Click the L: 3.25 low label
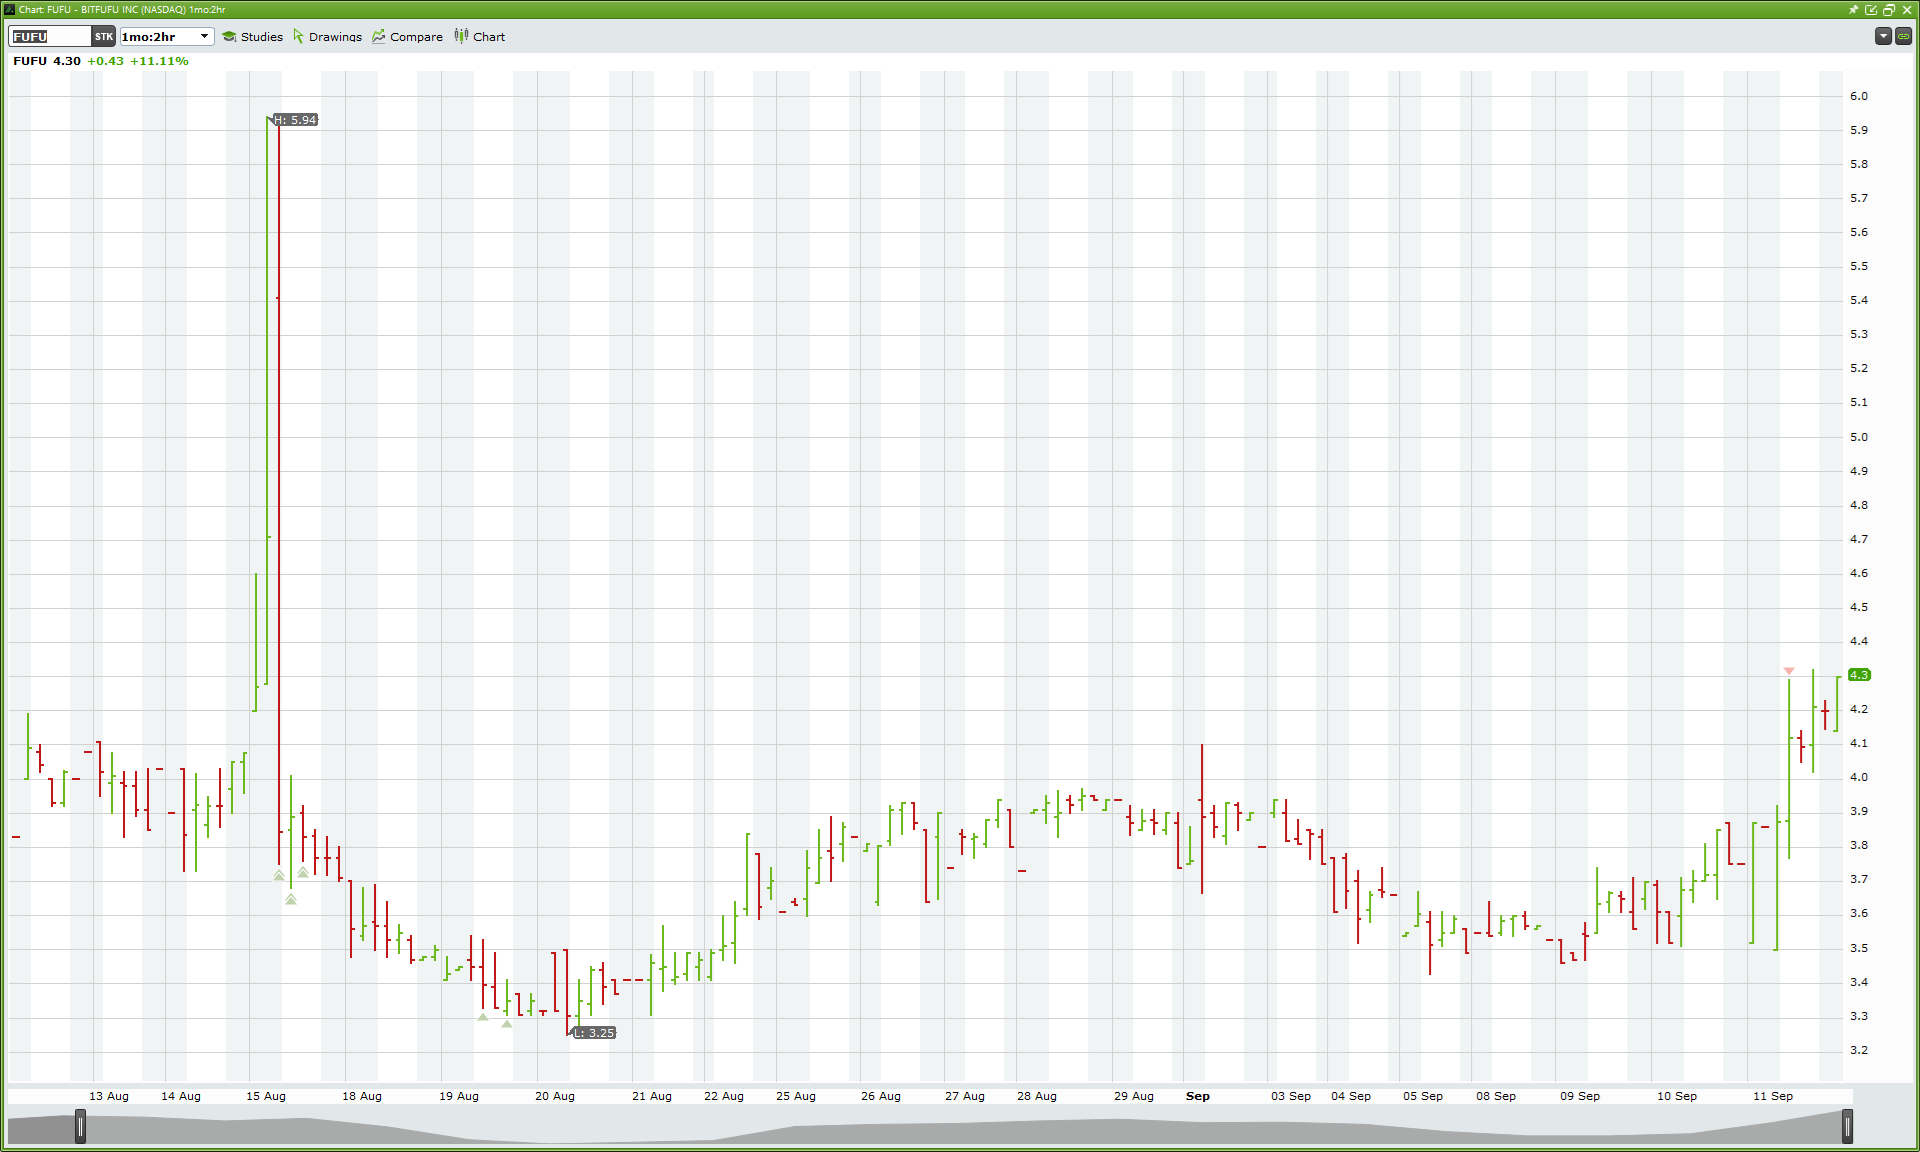Image resolution: width=1920 pixels, height=1152 pixels. pos(595,1033)
